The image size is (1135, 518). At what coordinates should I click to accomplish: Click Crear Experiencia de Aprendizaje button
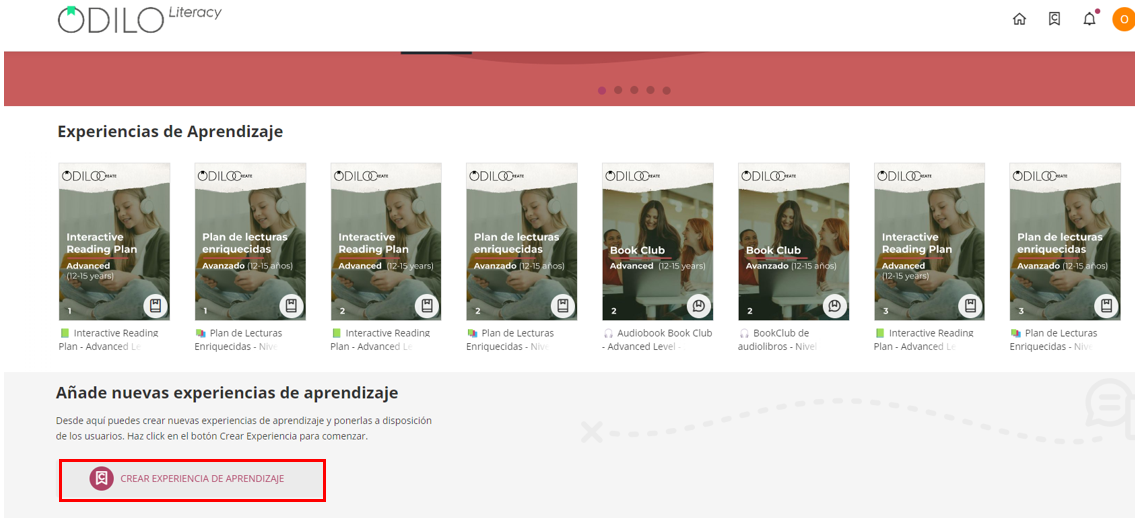pyautogui.click(x=192, y=479)
